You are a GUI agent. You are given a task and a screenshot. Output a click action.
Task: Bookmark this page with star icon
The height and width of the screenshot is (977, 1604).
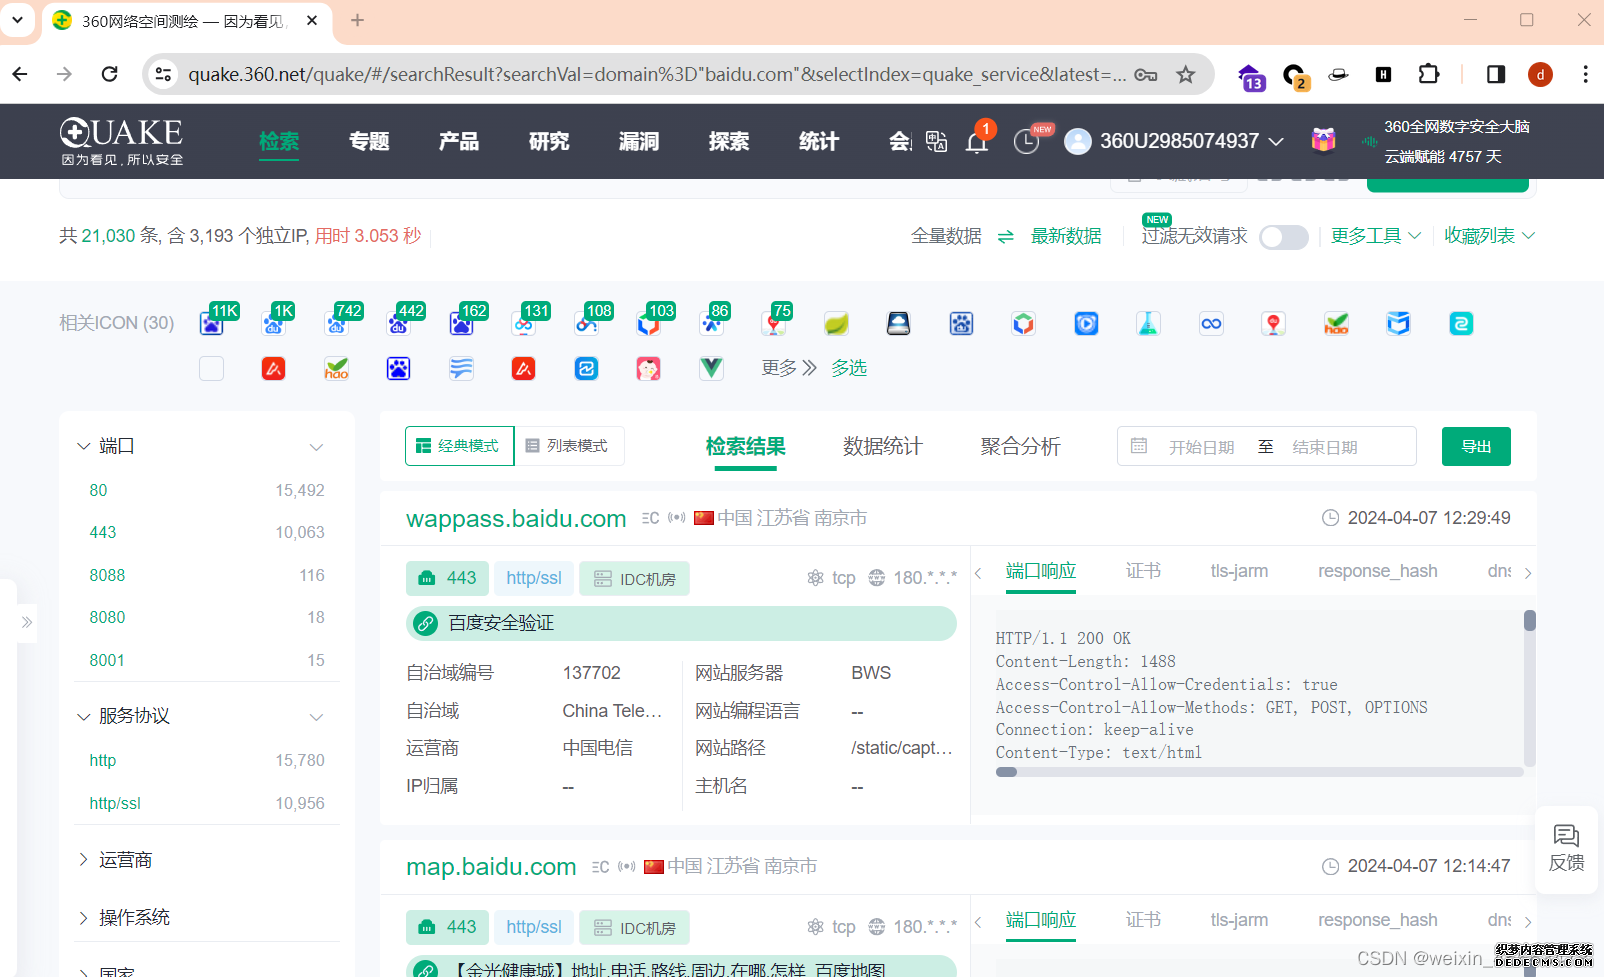[x=1185, y=75]
